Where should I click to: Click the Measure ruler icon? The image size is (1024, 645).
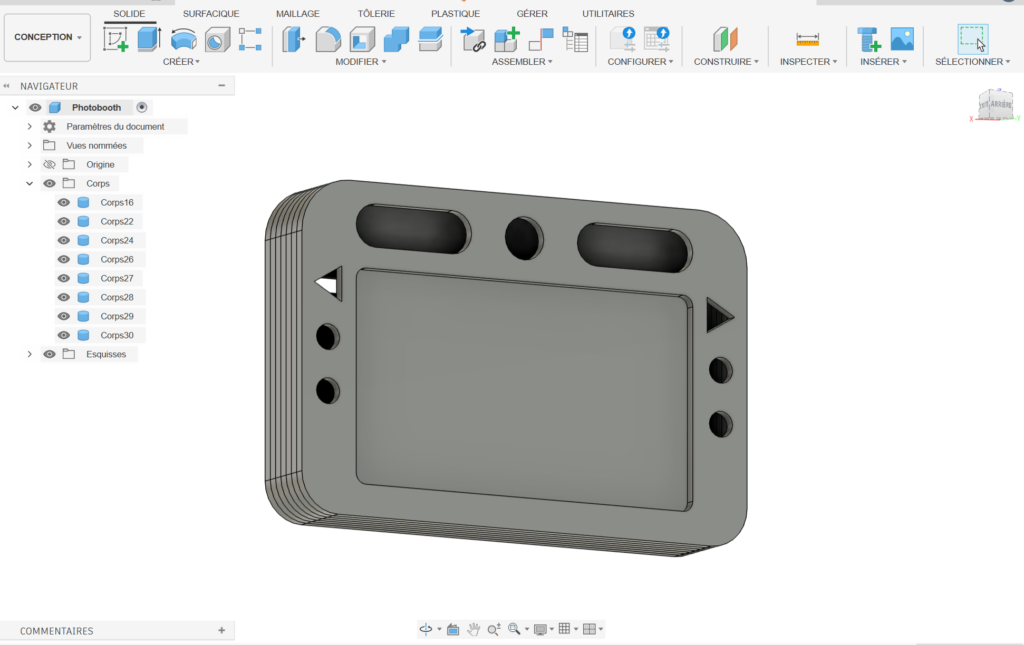[x=806, y=39]
